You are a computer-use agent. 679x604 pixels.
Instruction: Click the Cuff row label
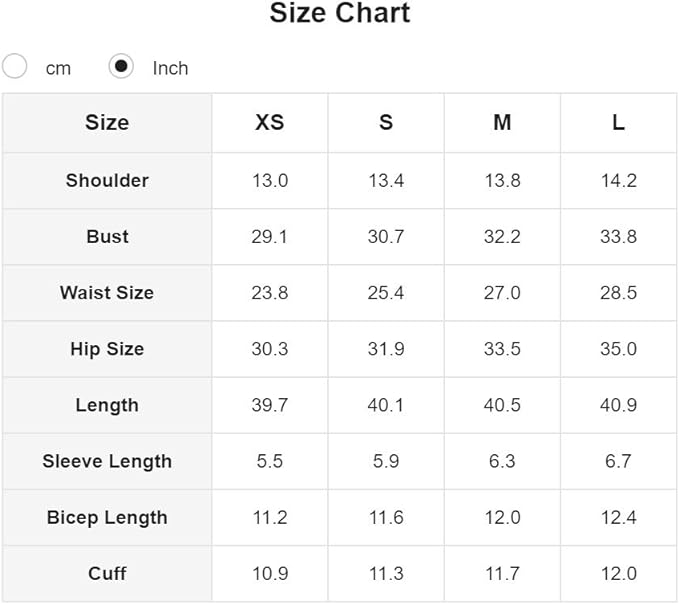click(x=107, y=573)
